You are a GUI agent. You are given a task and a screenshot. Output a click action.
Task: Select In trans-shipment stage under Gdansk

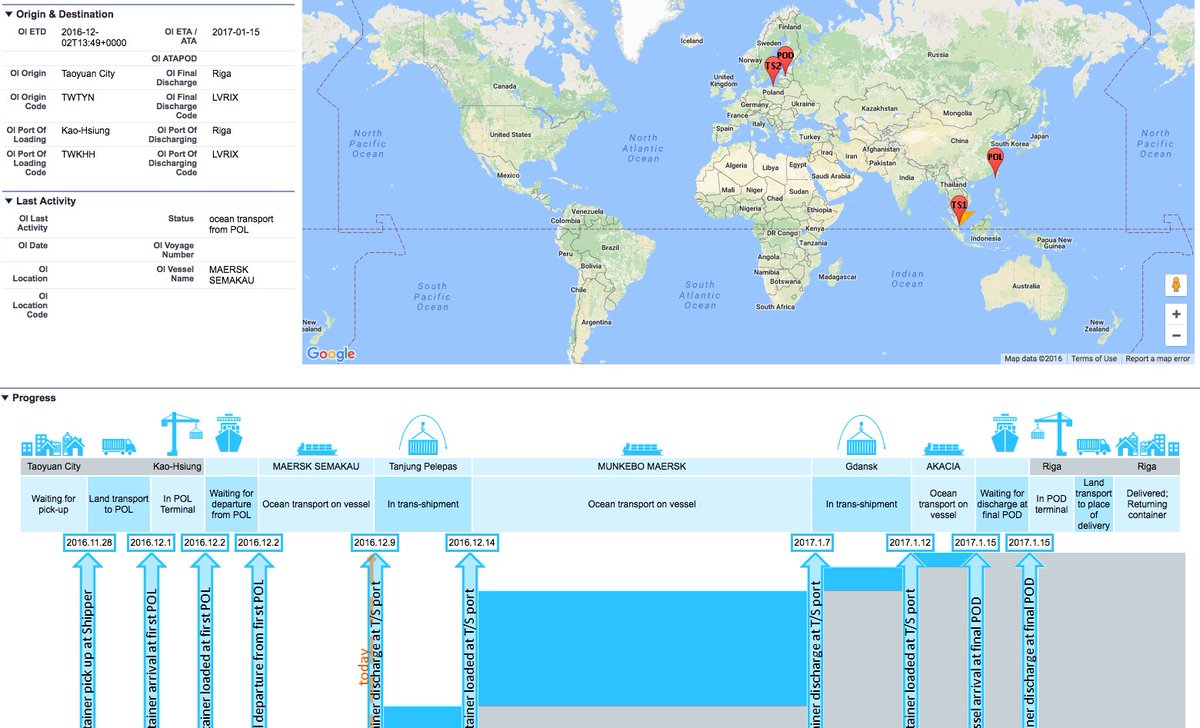coord(861,503)
